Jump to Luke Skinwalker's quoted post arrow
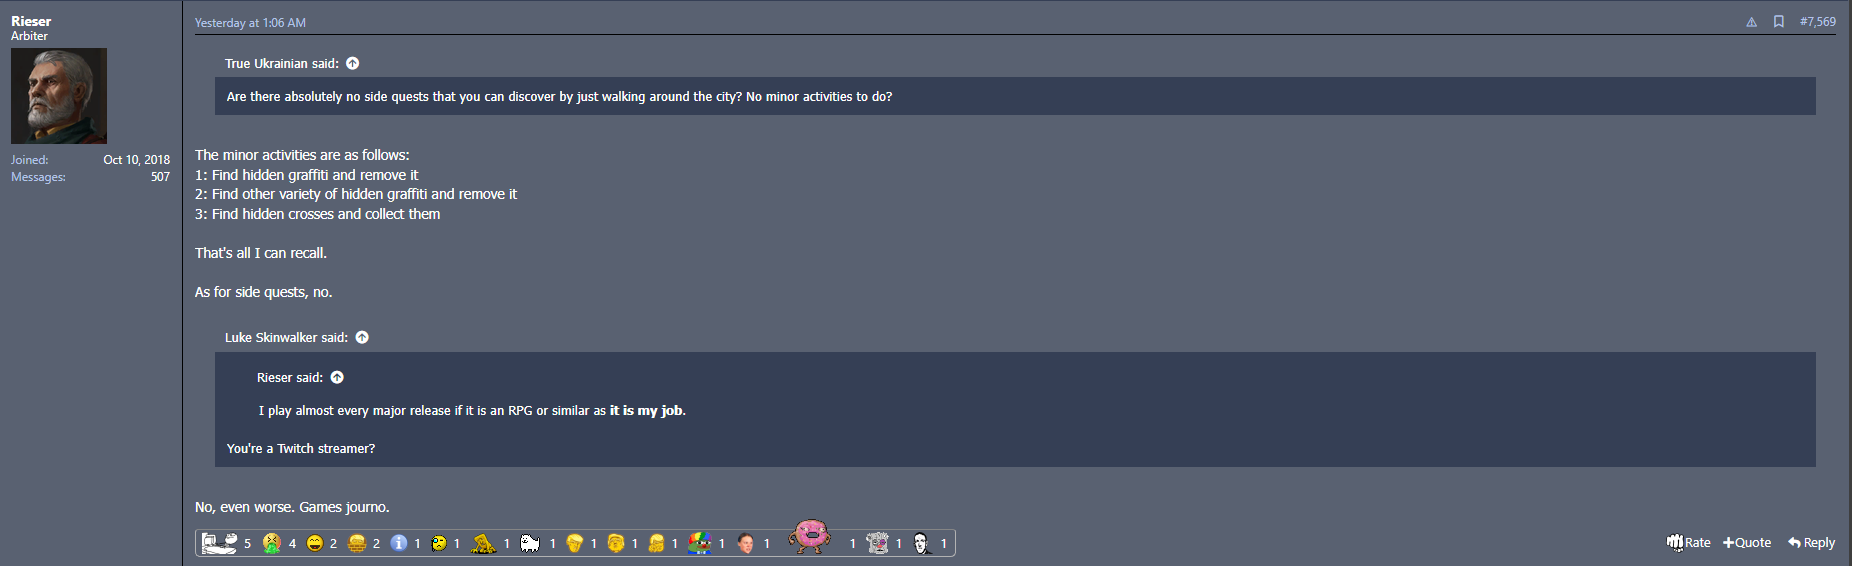This screenshot has width=1852, height=566. (x=362, y=337)
